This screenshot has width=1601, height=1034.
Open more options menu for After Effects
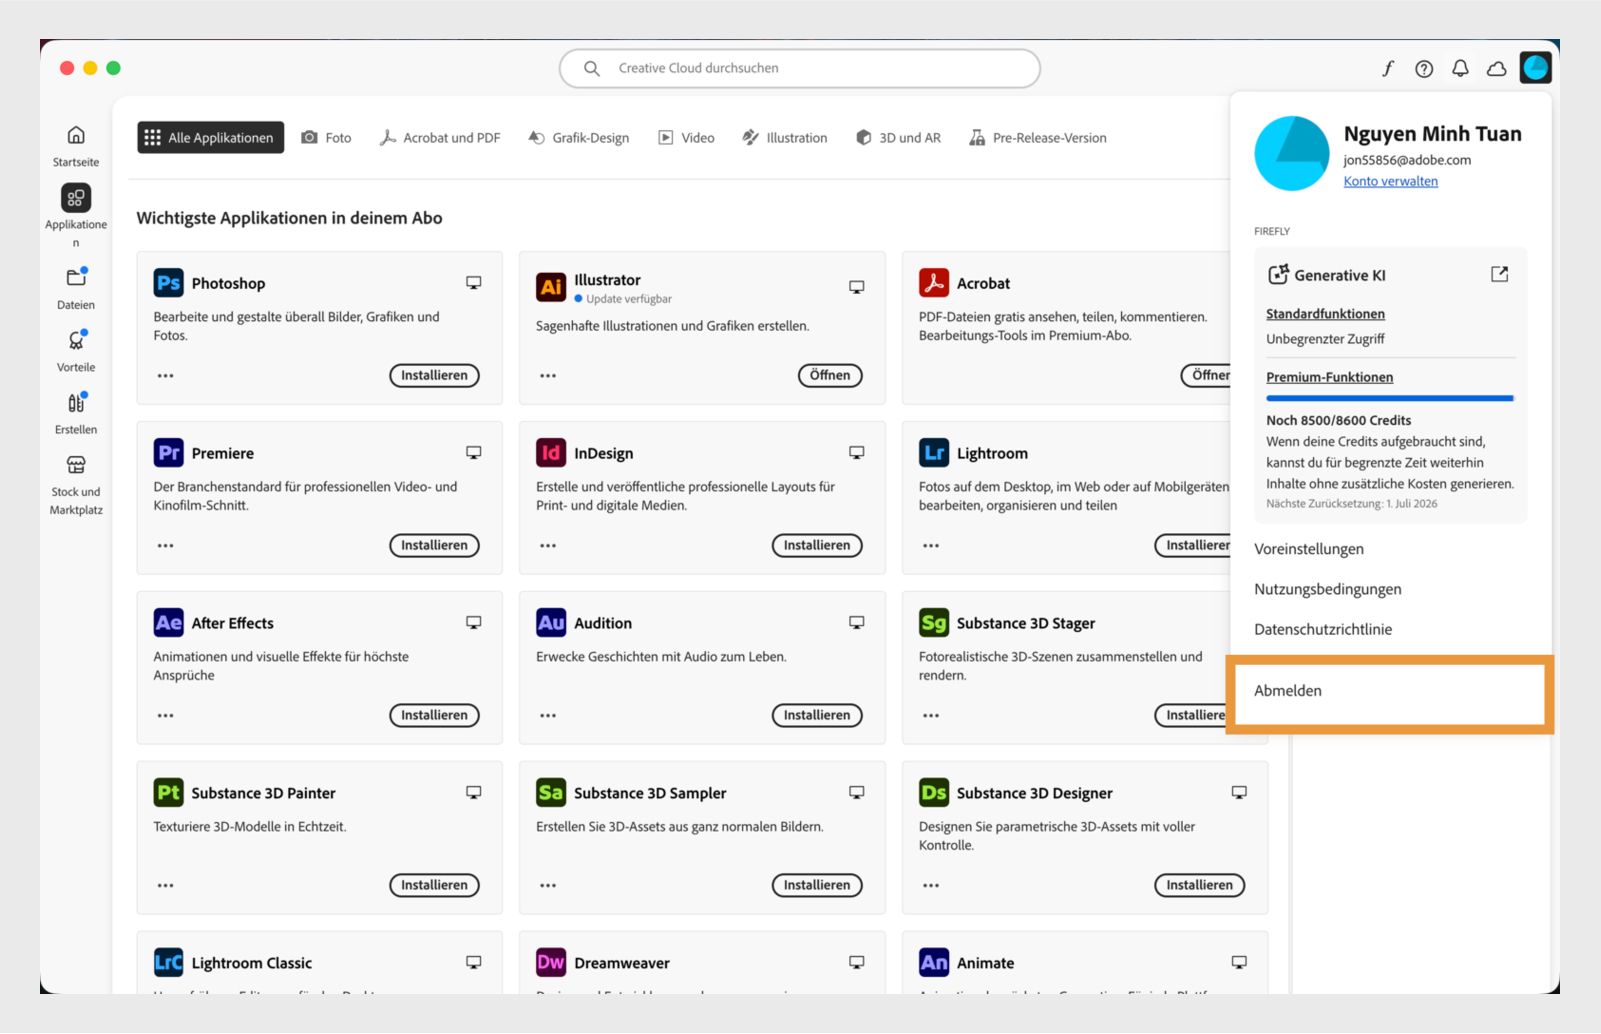click(166, 716)
